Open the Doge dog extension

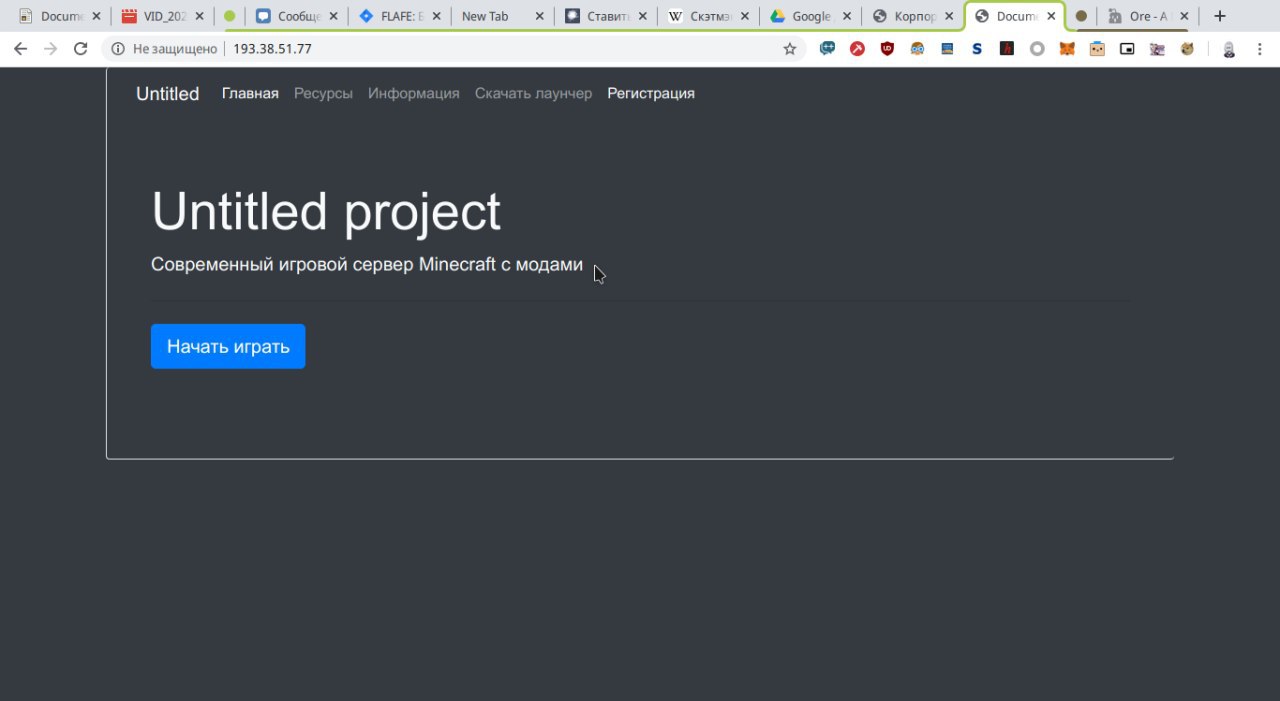[x=1187, y=48]
